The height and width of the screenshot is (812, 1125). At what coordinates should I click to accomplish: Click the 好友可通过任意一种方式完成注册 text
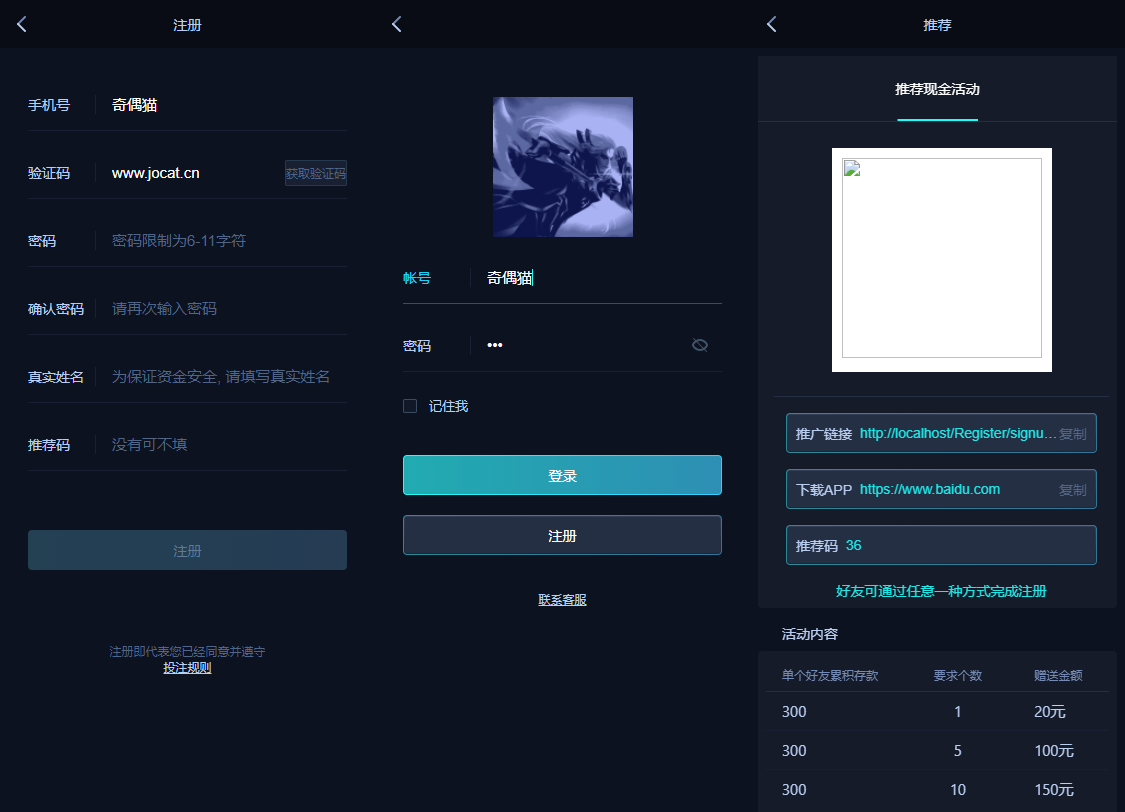click(941, 591)
